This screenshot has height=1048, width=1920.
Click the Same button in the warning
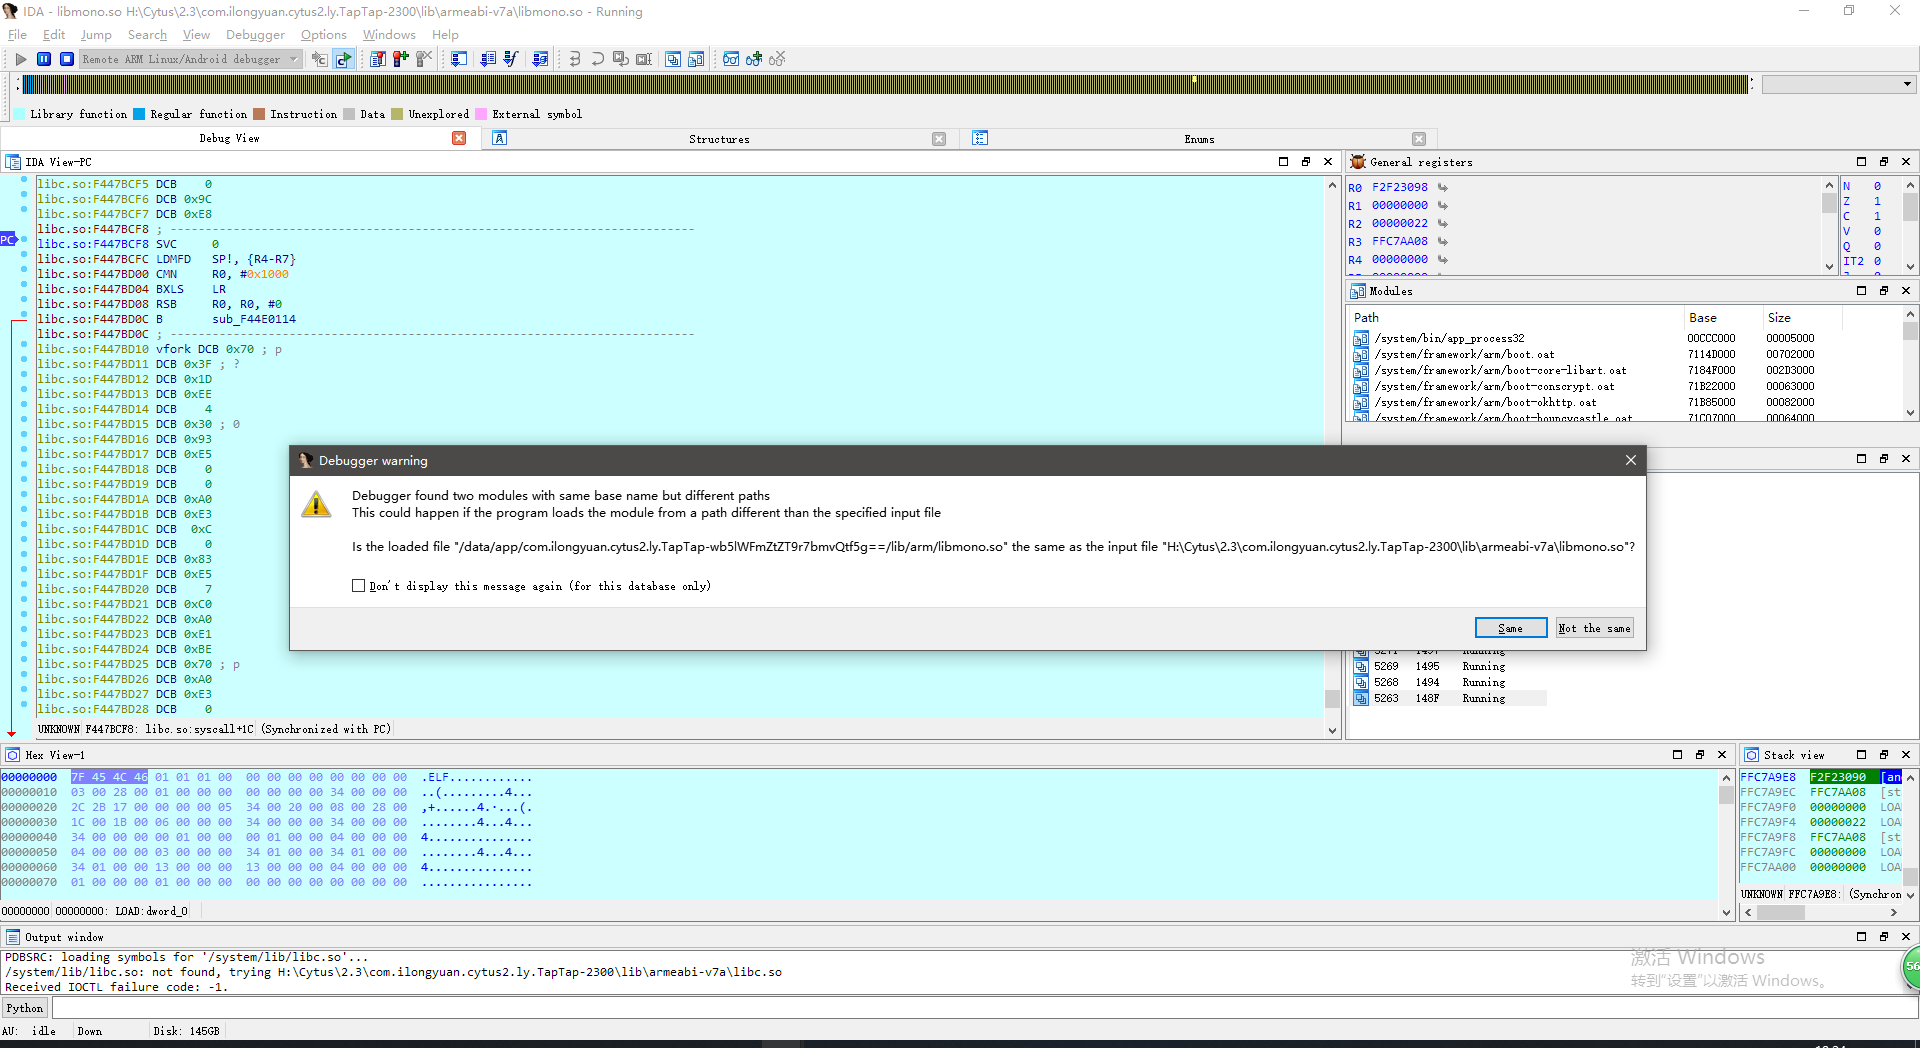tap(1510, 628)
